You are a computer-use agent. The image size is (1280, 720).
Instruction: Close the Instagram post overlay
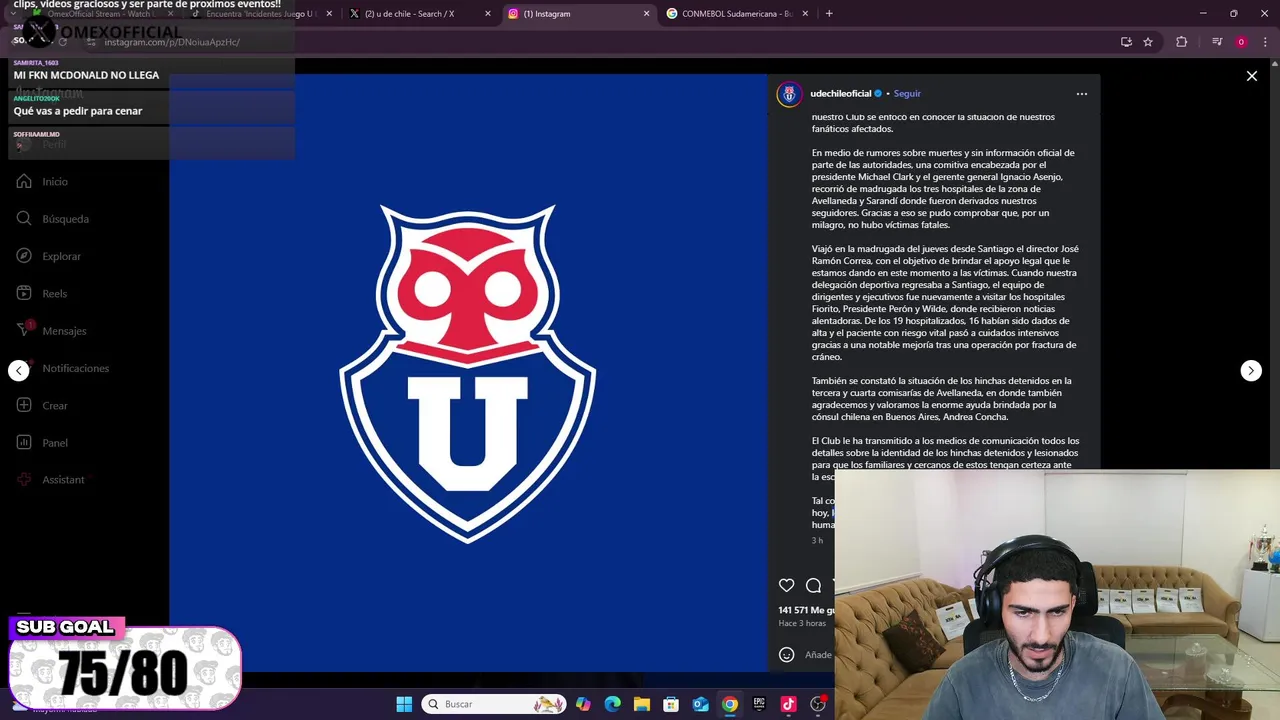[1251, 76]
